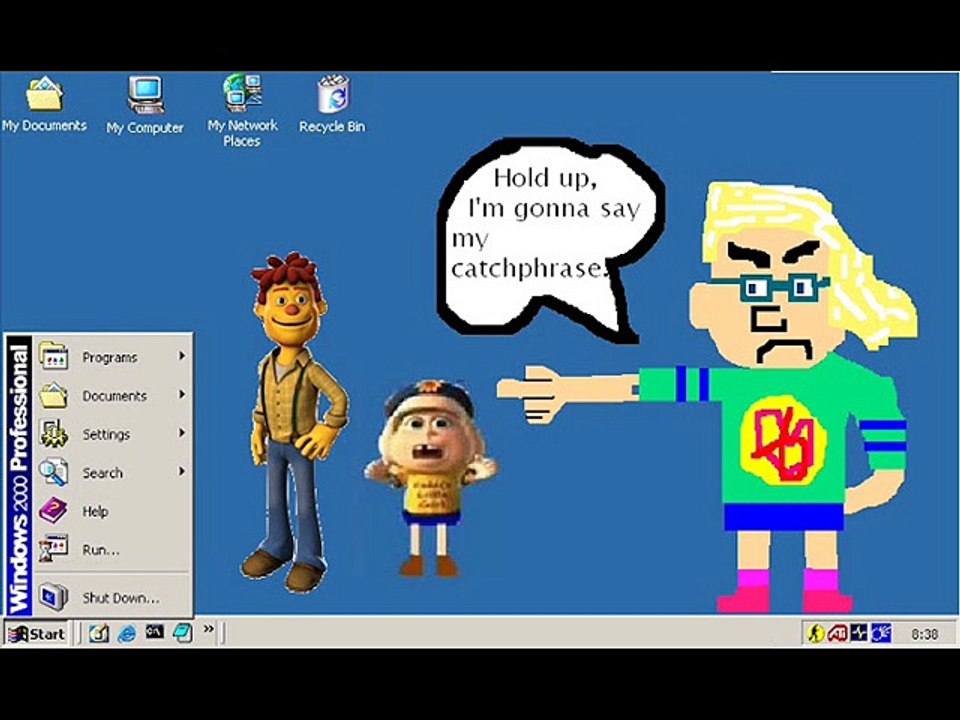Choose Help from the Start menu
This screenshot has width=960, height=720.
pyautogui.click(x=113, y=511)
